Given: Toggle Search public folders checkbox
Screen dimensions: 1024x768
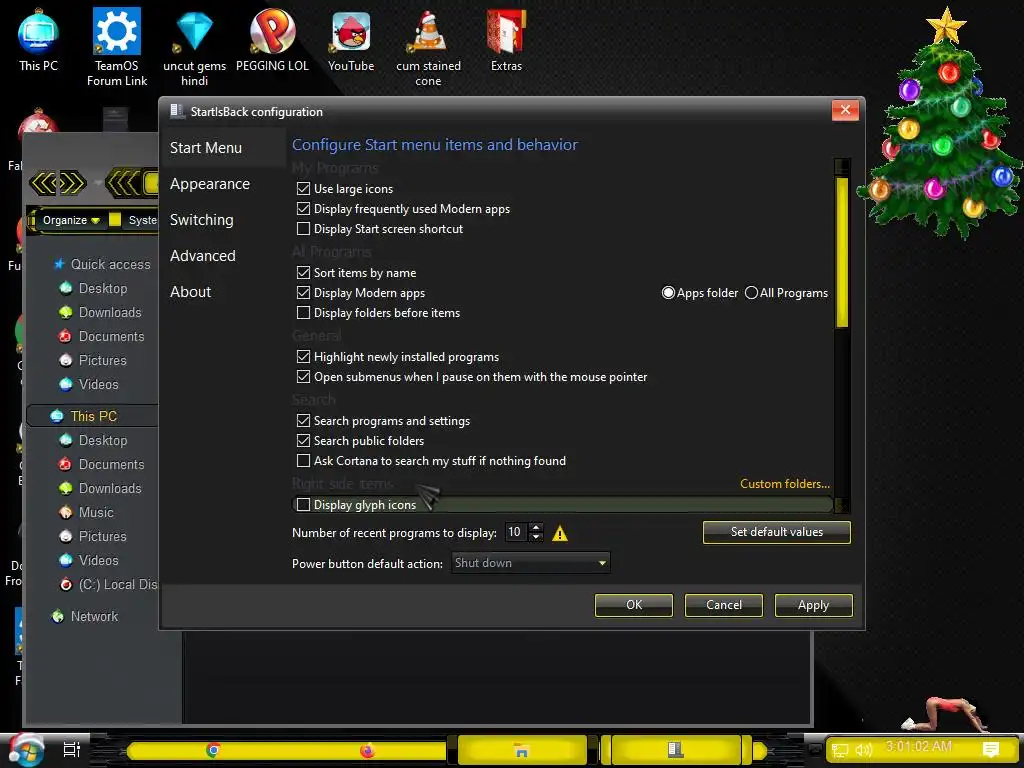Looking at the screenshot, I should [303, 441].
